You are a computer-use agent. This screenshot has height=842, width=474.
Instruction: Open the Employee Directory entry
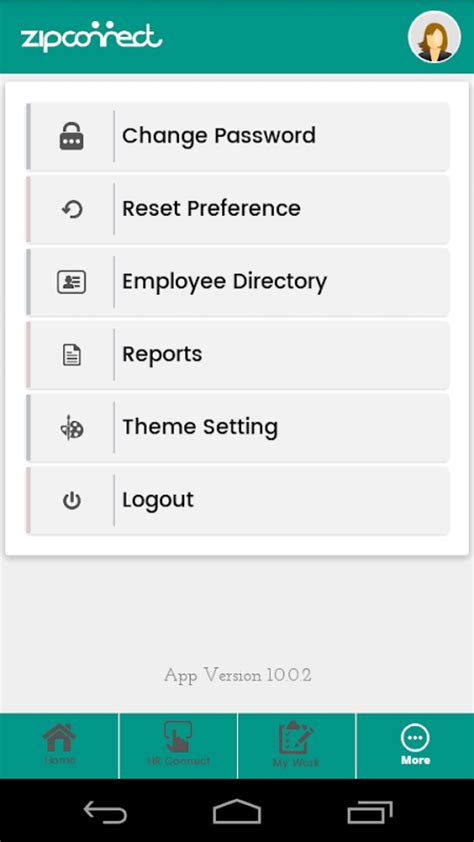pos(238,282)
